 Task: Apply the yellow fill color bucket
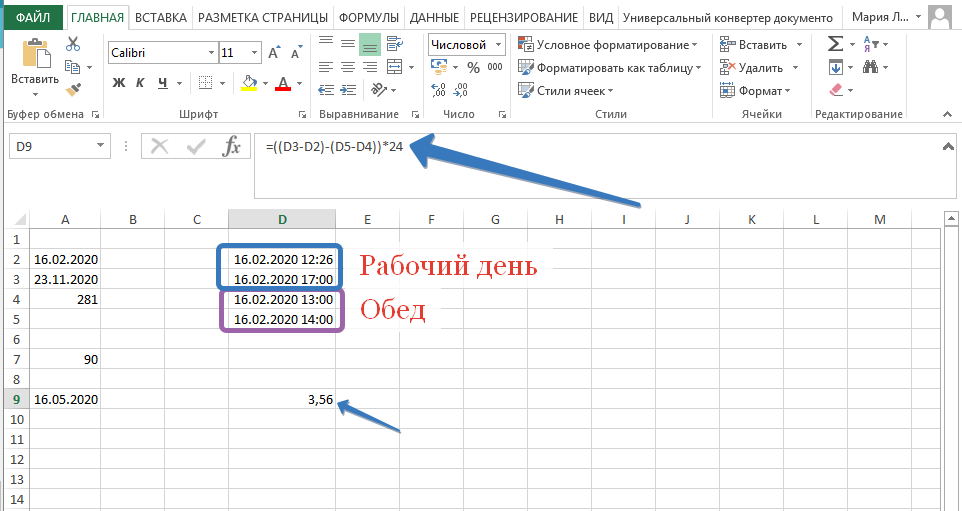pos(249,83)
